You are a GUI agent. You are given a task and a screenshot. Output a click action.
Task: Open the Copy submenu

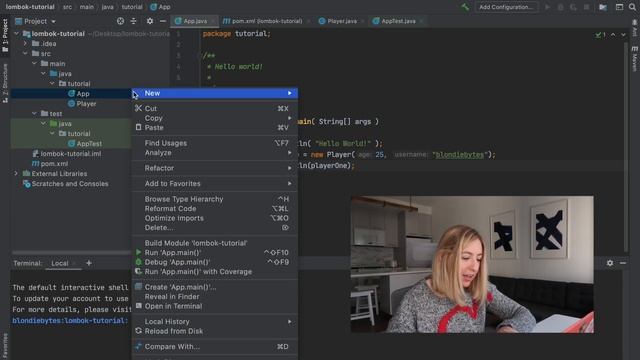click(215, 118)
